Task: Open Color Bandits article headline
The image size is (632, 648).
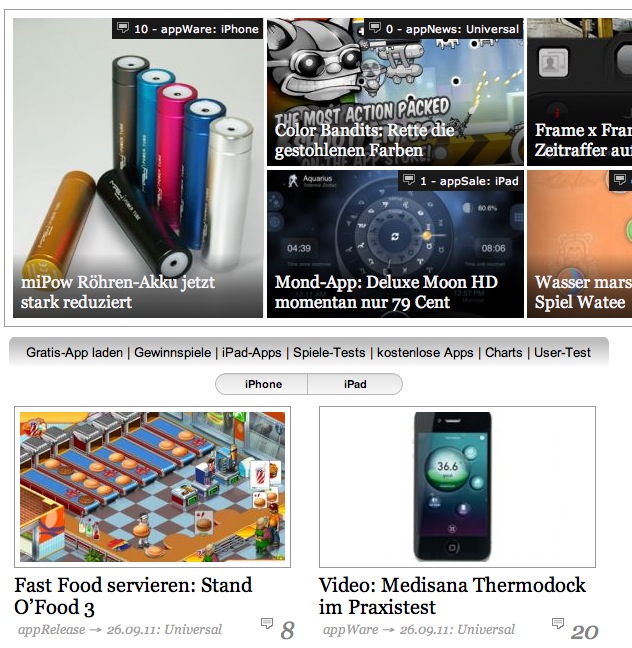Action: pos(364,140)
